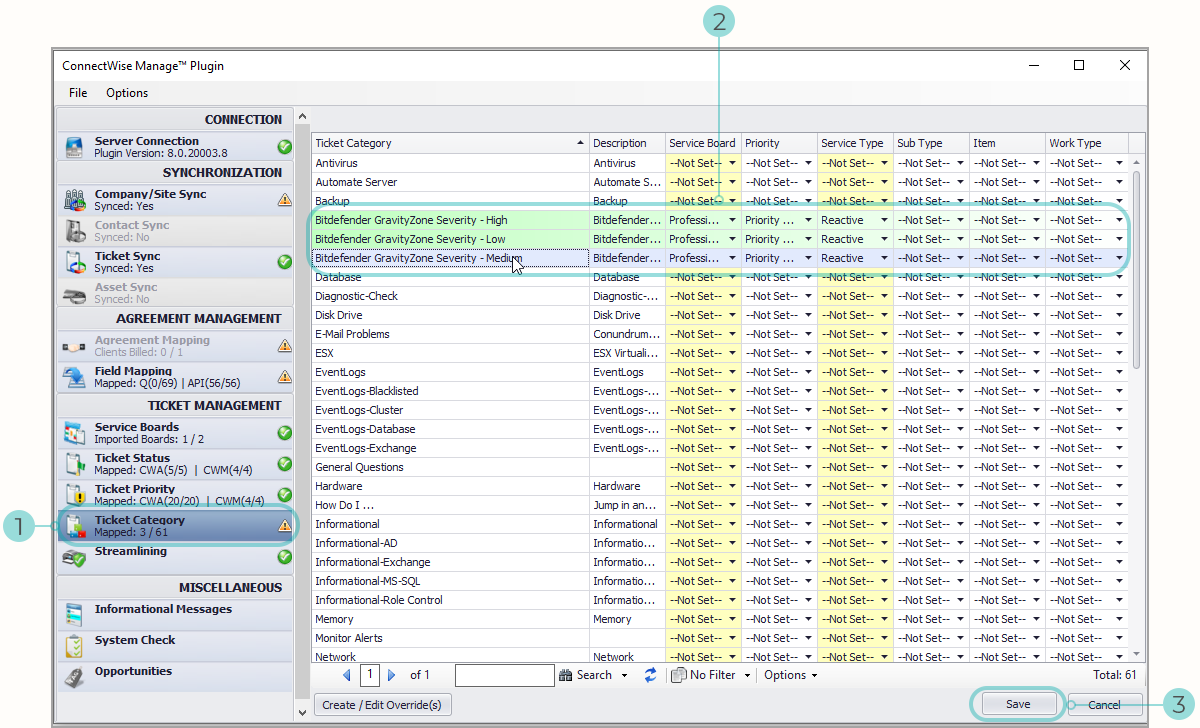The height and width of the screenshot is (728, 1200).
Task: Click in the search text field
Action: pos(505,674)
